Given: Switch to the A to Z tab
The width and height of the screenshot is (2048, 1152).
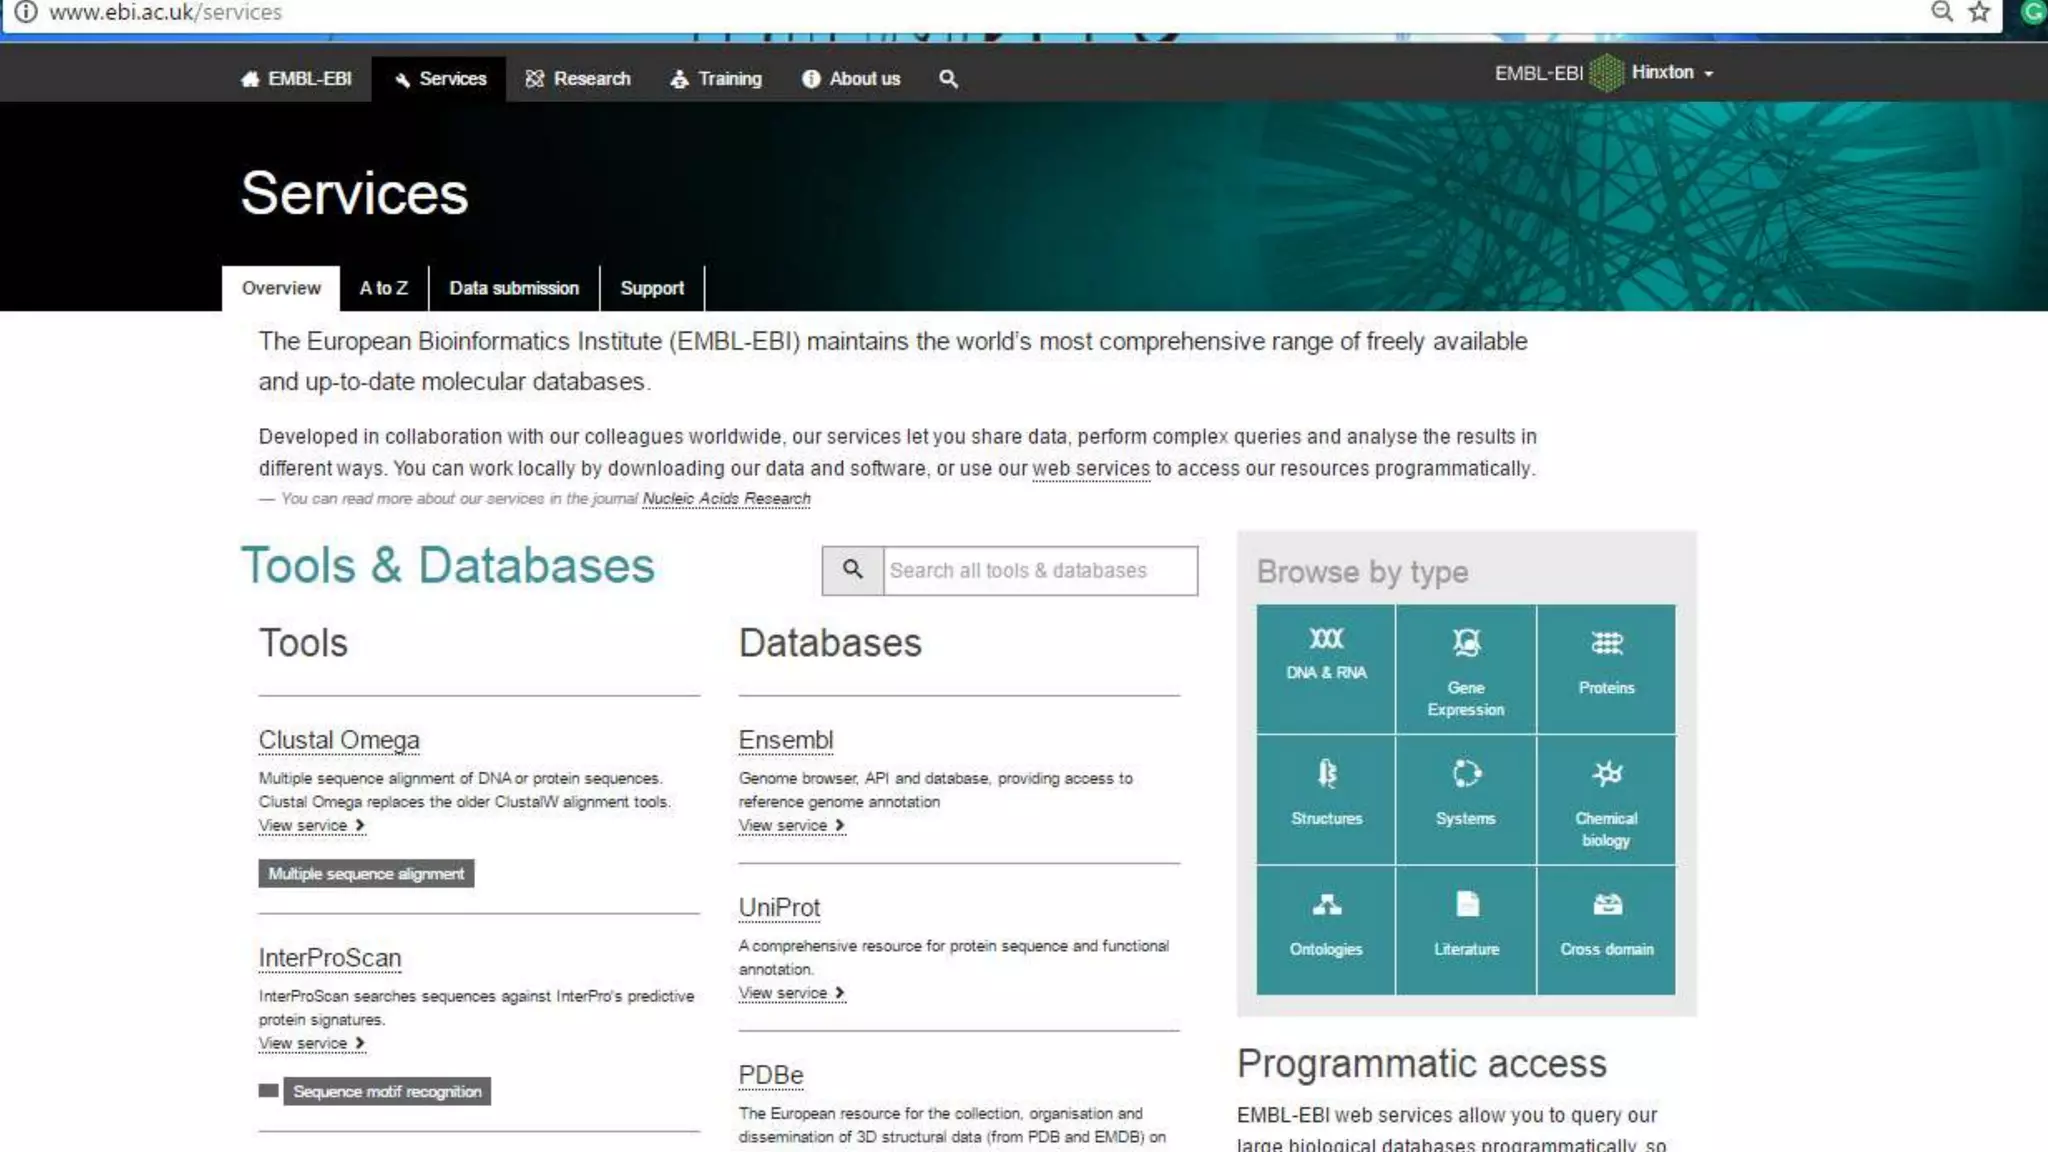Looking at the screenshot, I should 383,288.
